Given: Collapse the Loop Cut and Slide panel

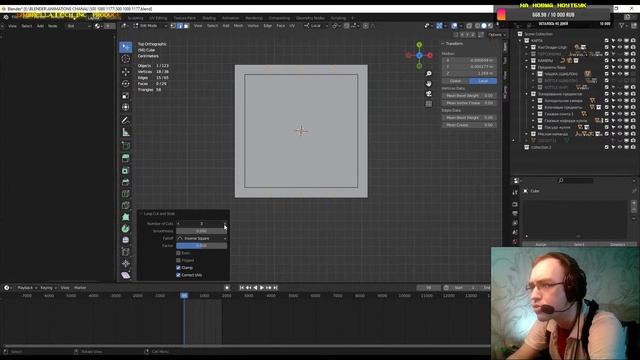Looking at the screenshot, I should tap(141, 213).
